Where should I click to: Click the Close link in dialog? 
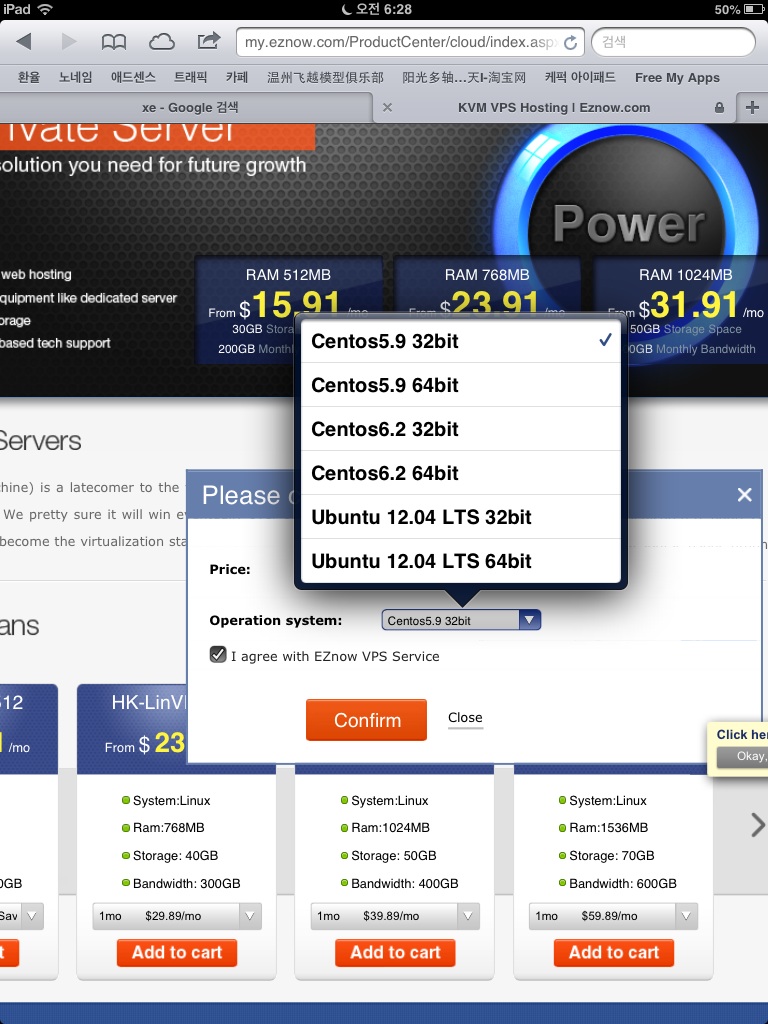pos(465,718)
